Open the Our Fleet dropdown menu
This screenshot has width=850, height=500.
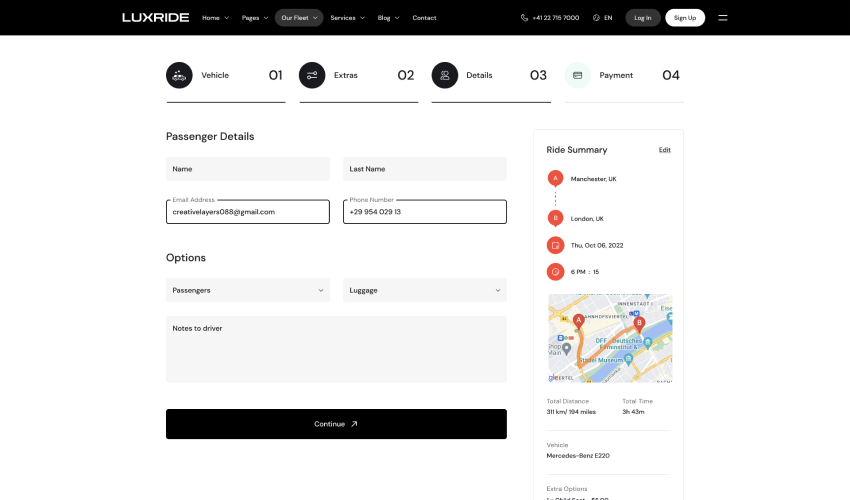click(299, 17)
